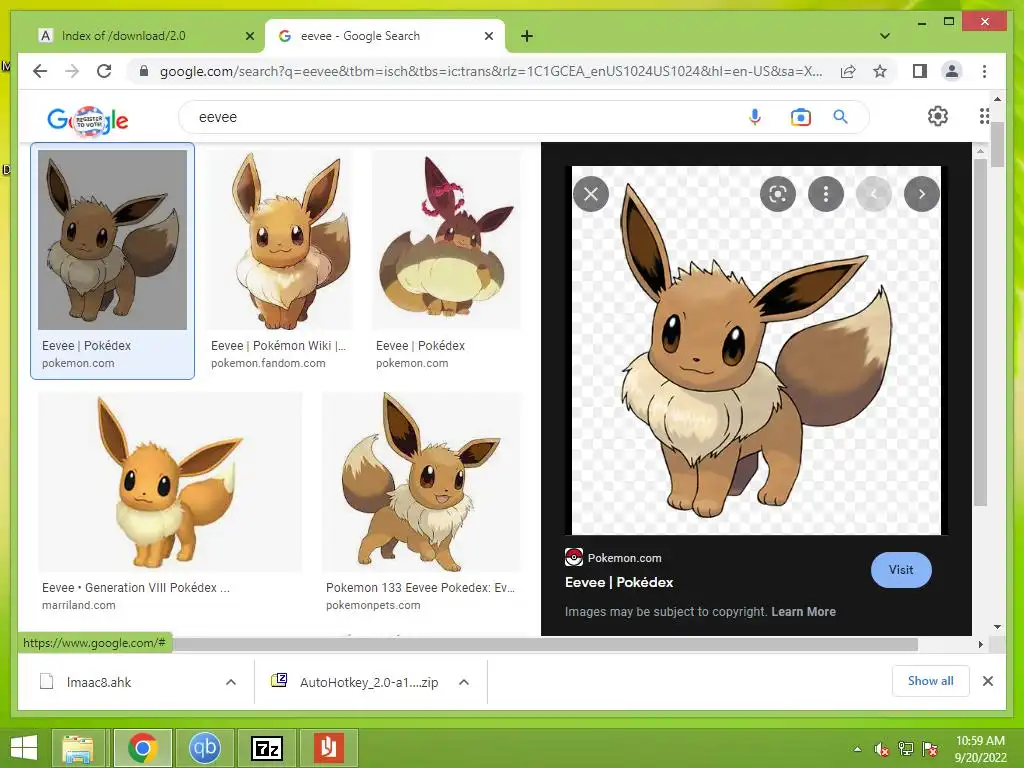Search inside image with Google Lens icon
The height and width of the screenshot is (768, 1024).
pos(778,194)
